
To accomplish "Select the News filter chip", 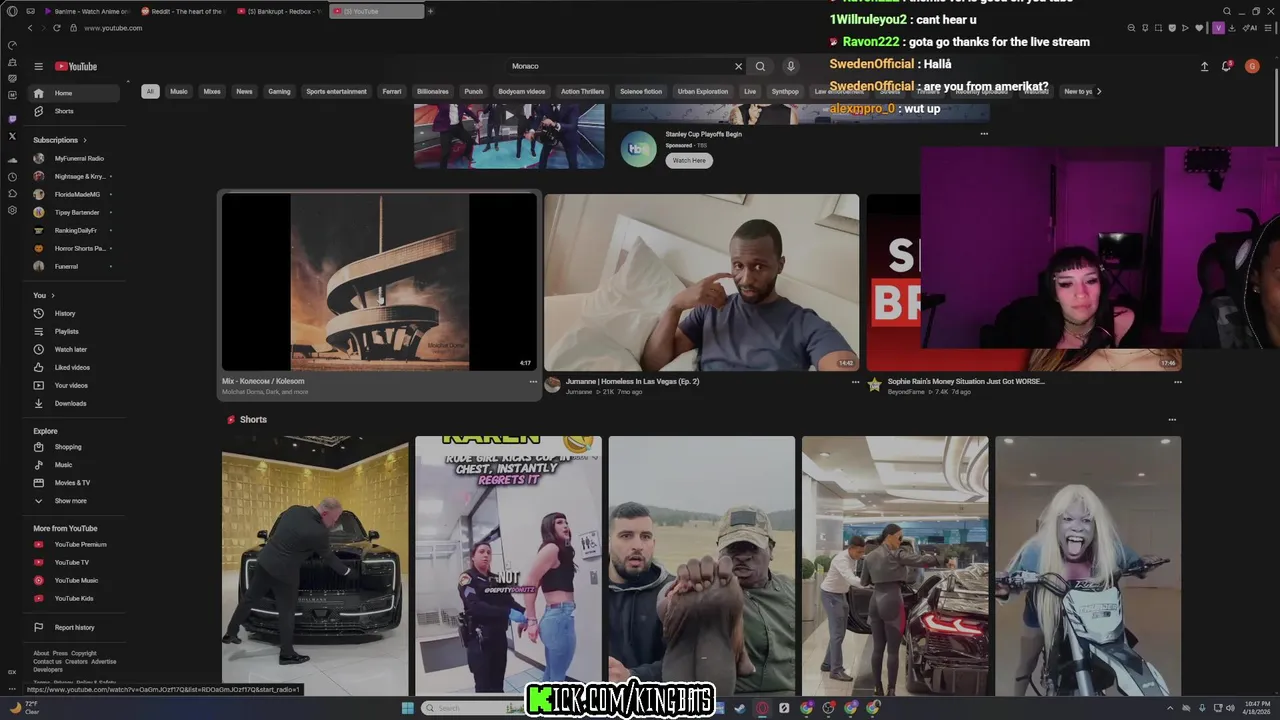I will pos(244,91).
